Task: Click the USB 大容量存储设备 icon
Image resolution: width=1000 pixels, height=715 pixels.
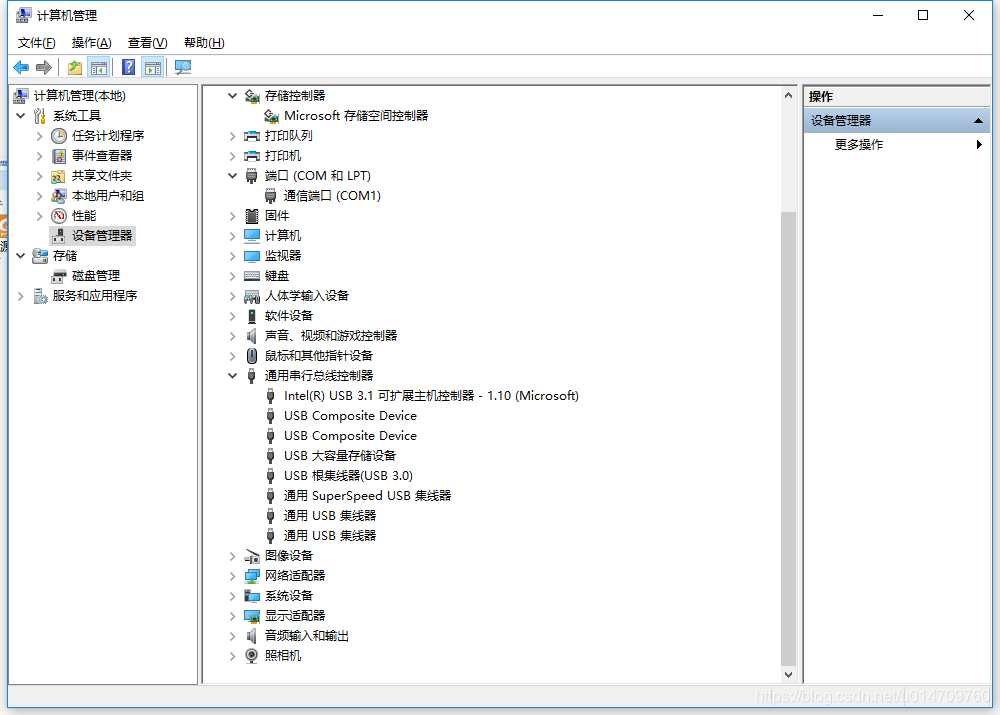Action: (x=270, y=456)
